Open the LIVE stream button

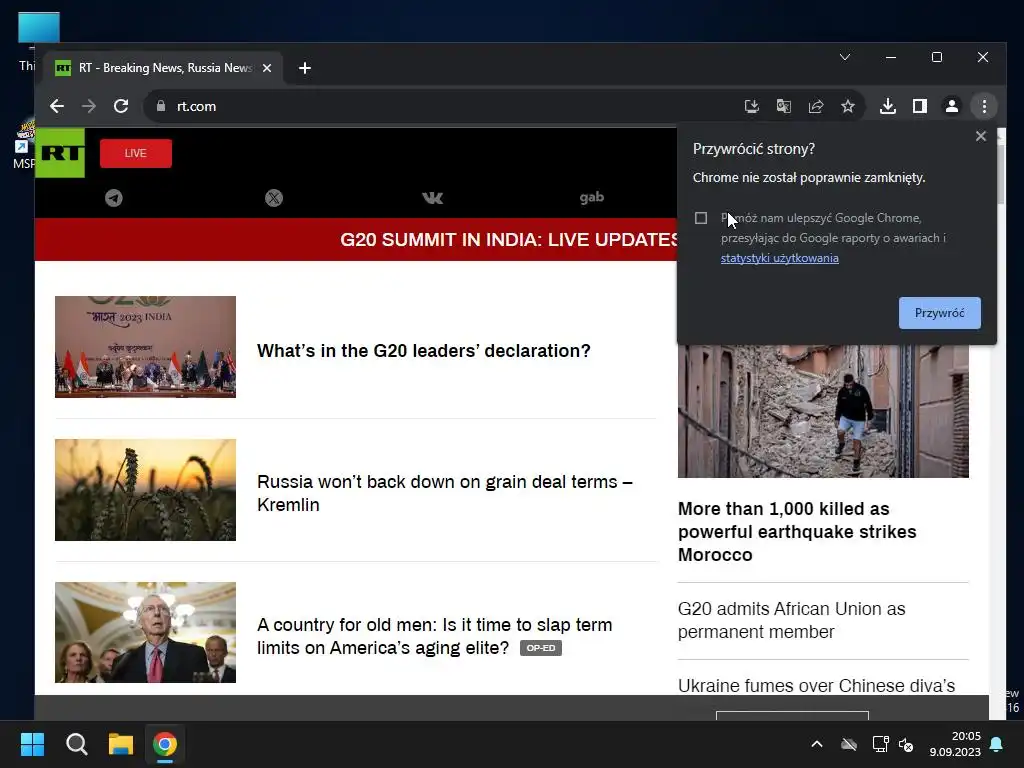(x=136, y=153)
